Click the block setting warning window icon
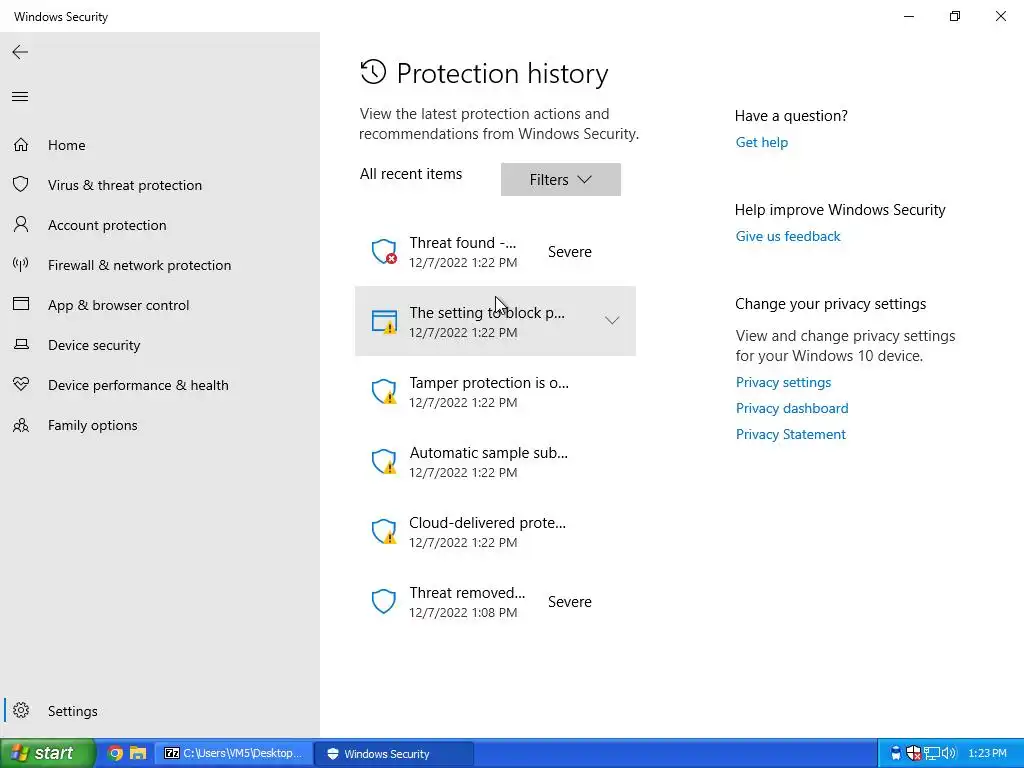1024x768 pixels. (384, 321)
